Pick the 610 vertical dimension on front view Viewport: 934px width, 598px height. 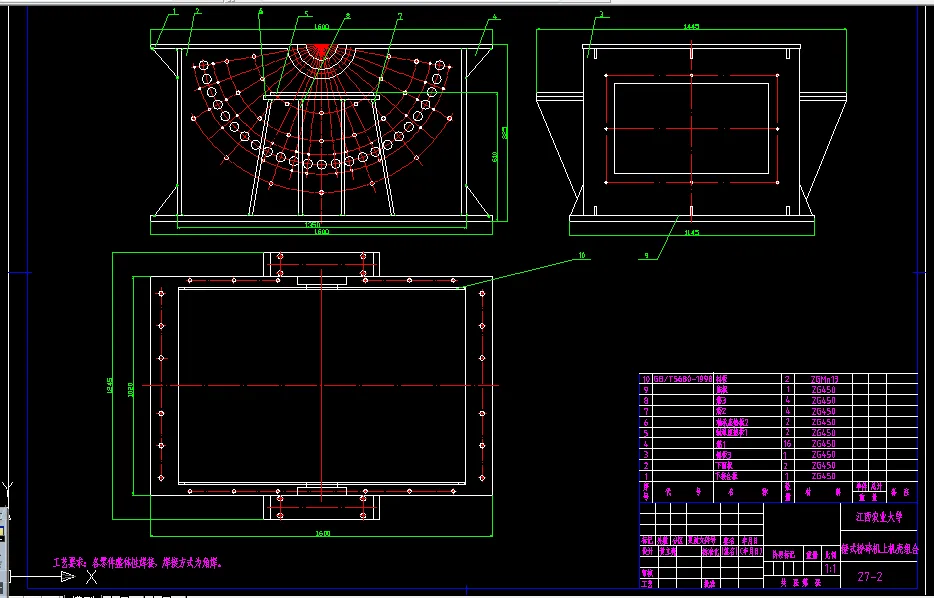(x=495, y=157)
